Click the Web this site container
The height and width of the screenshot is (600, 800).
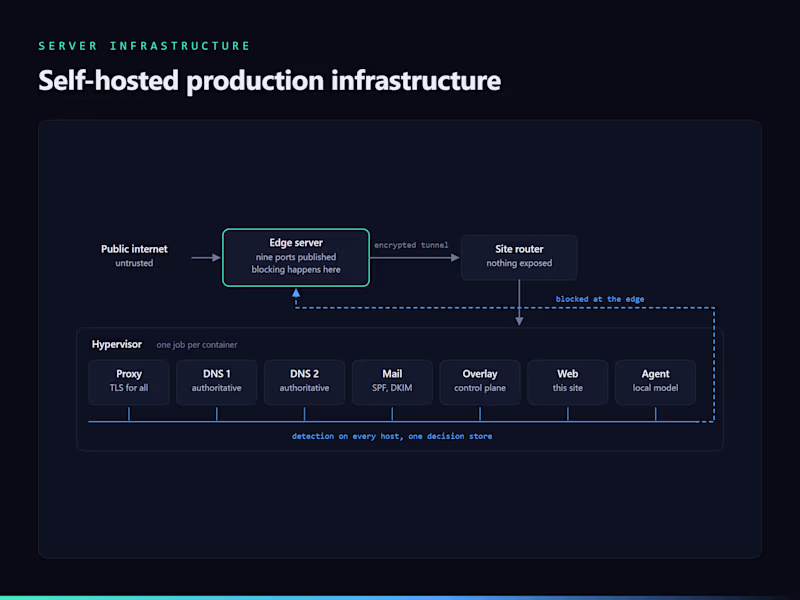coord(567,382)
